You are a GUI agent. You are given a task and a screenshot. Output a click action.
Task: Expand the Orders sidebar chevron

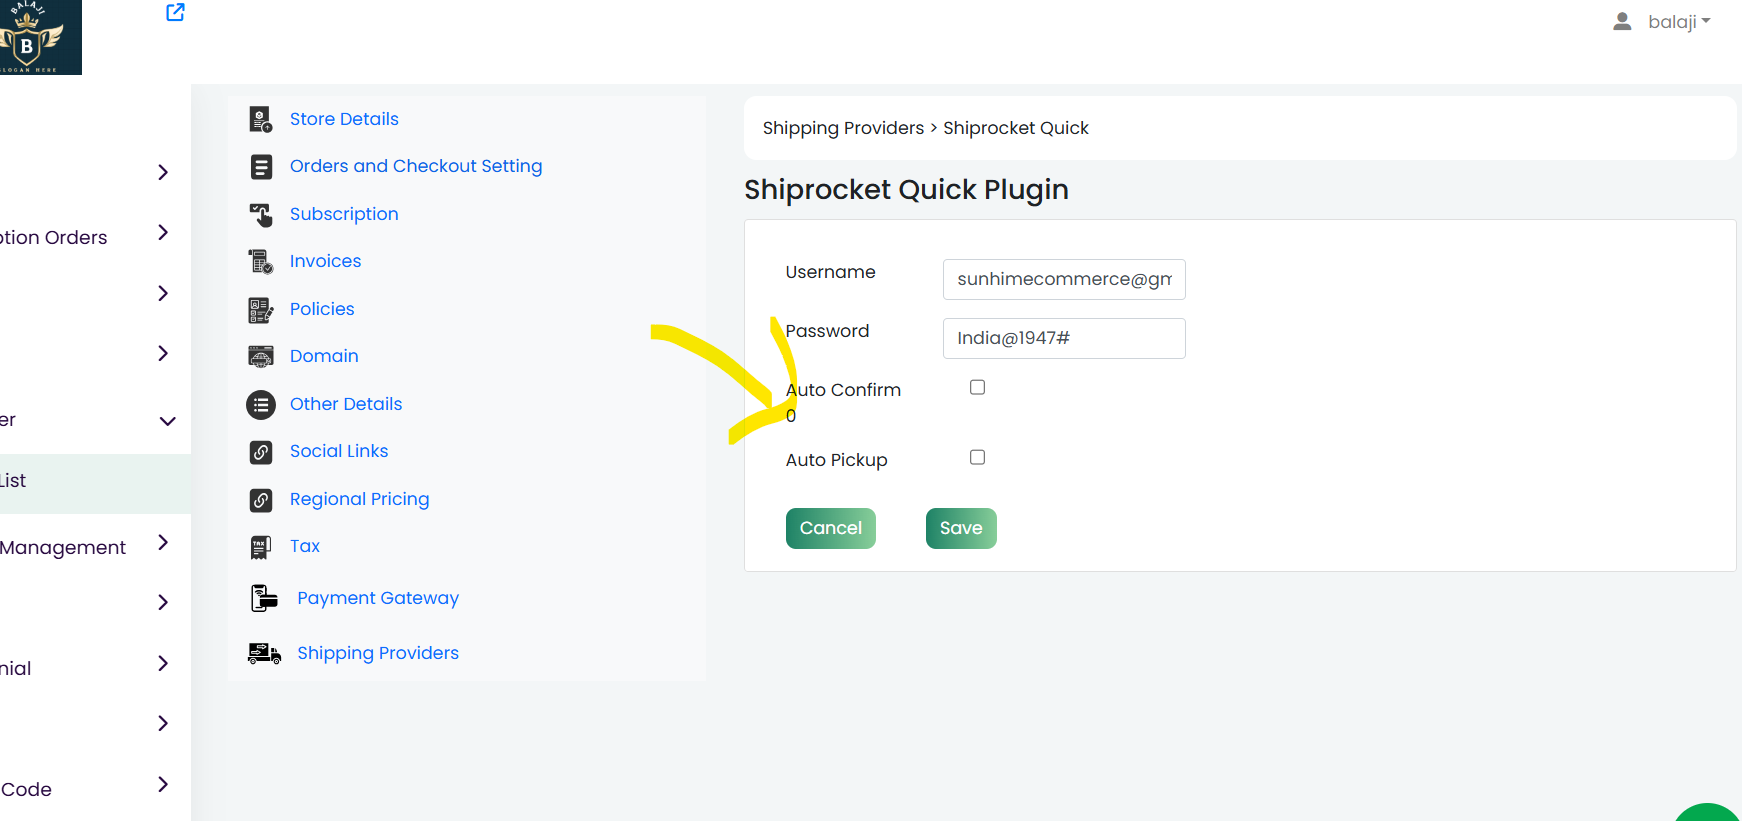pos(164,232)
